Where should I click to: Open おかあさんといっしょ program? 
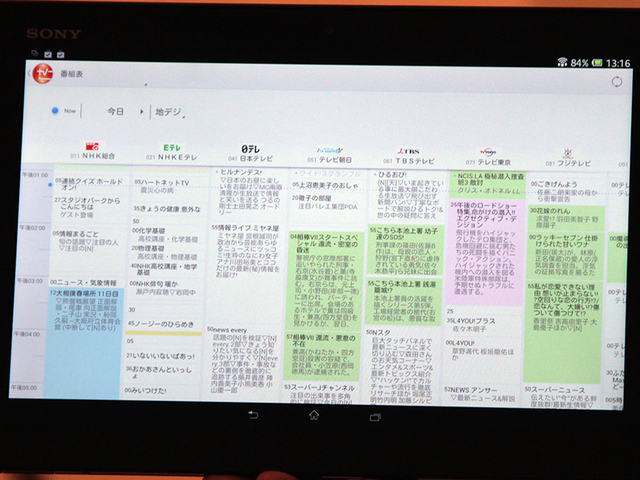pyautogui.click(x=162, y=372)
